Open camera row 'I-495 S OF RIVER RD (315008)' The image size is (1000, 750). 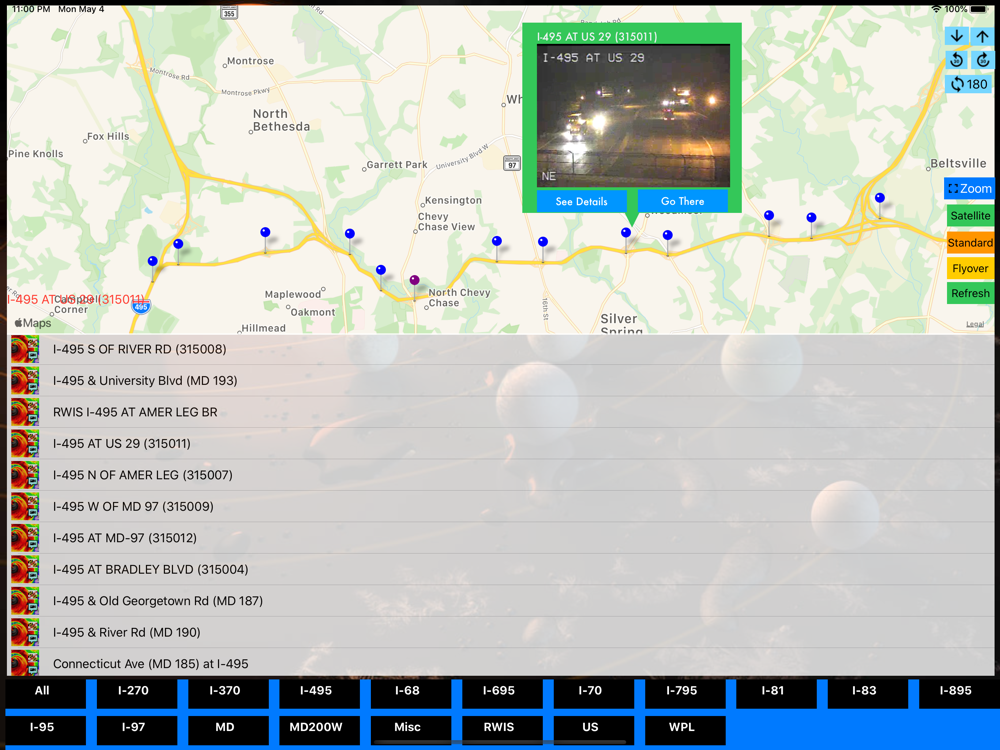[501, 349]
